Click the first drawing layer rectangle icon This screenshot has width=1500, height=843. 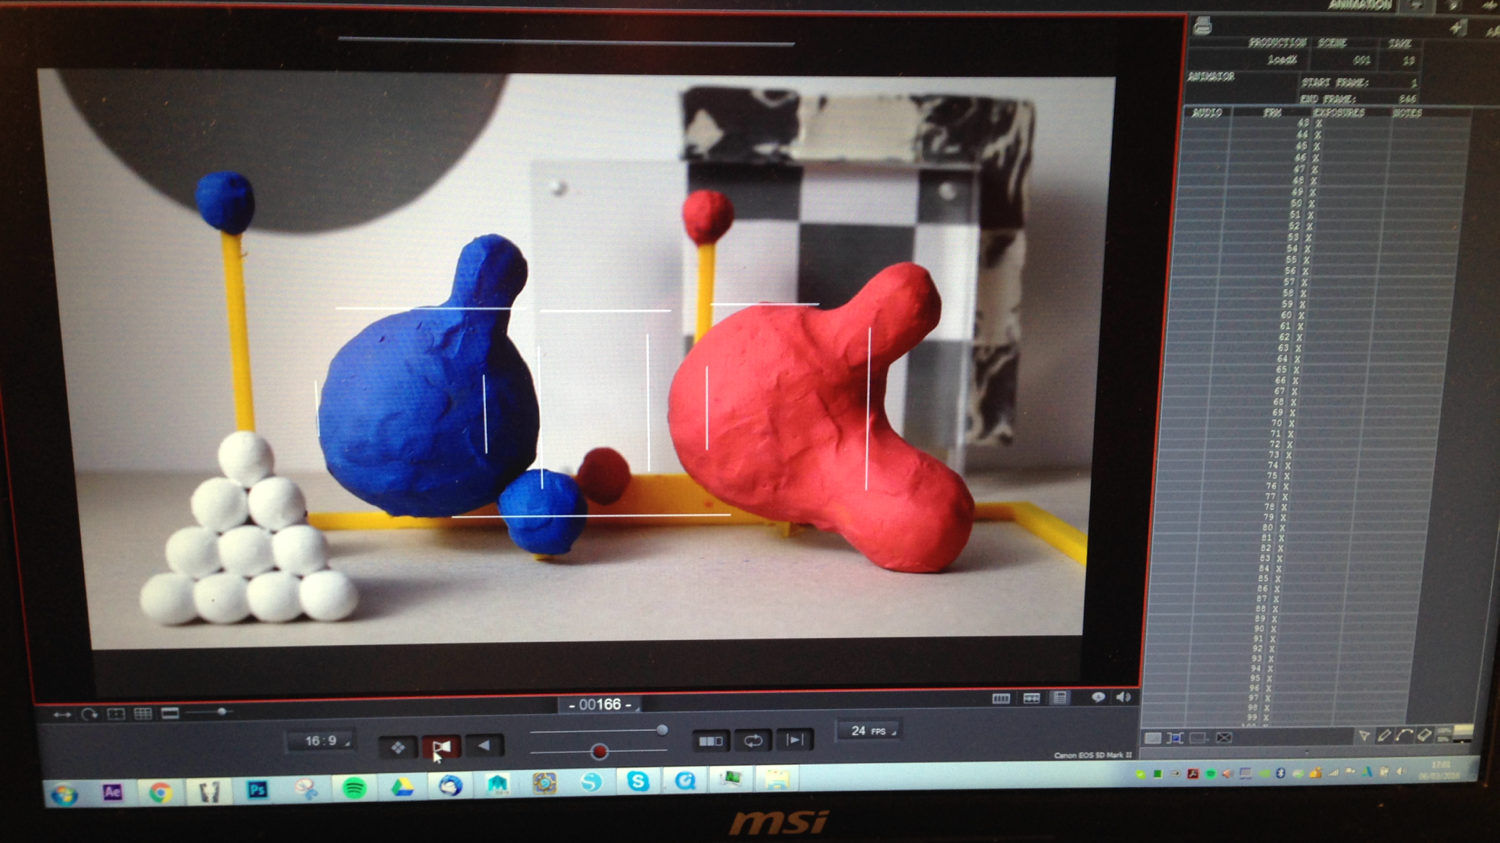coord(1153,738)
